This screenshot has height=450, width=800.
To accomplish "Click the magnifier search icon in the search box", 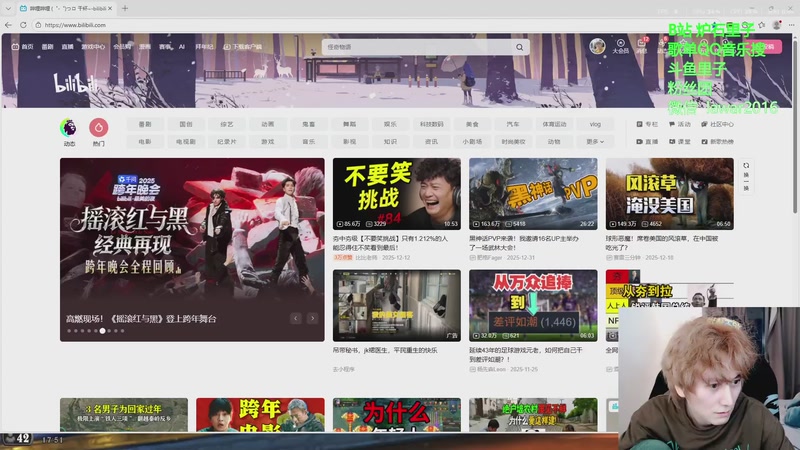I will [519, 47].
